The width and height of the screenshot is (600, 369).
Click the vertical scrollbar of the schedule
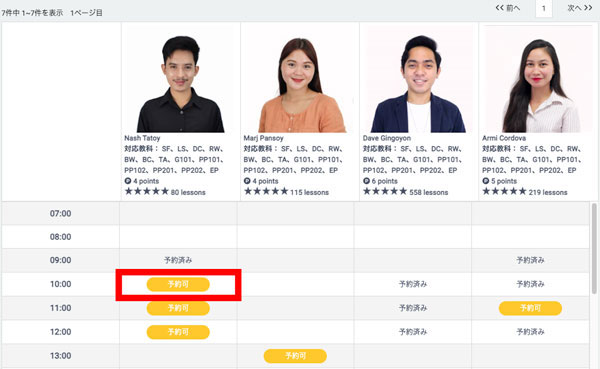(594, 249)
